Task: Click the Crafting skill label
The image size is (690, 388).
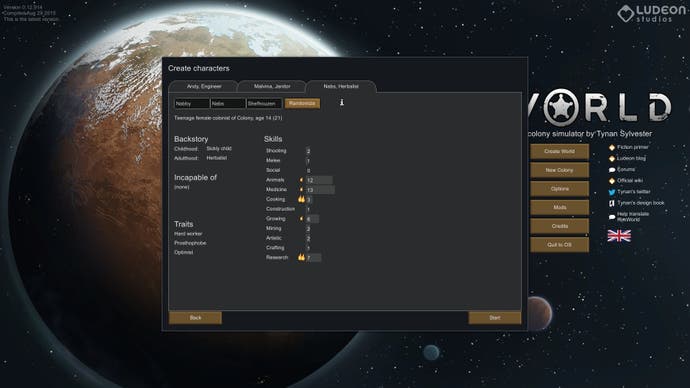Action: pos(275,248)
